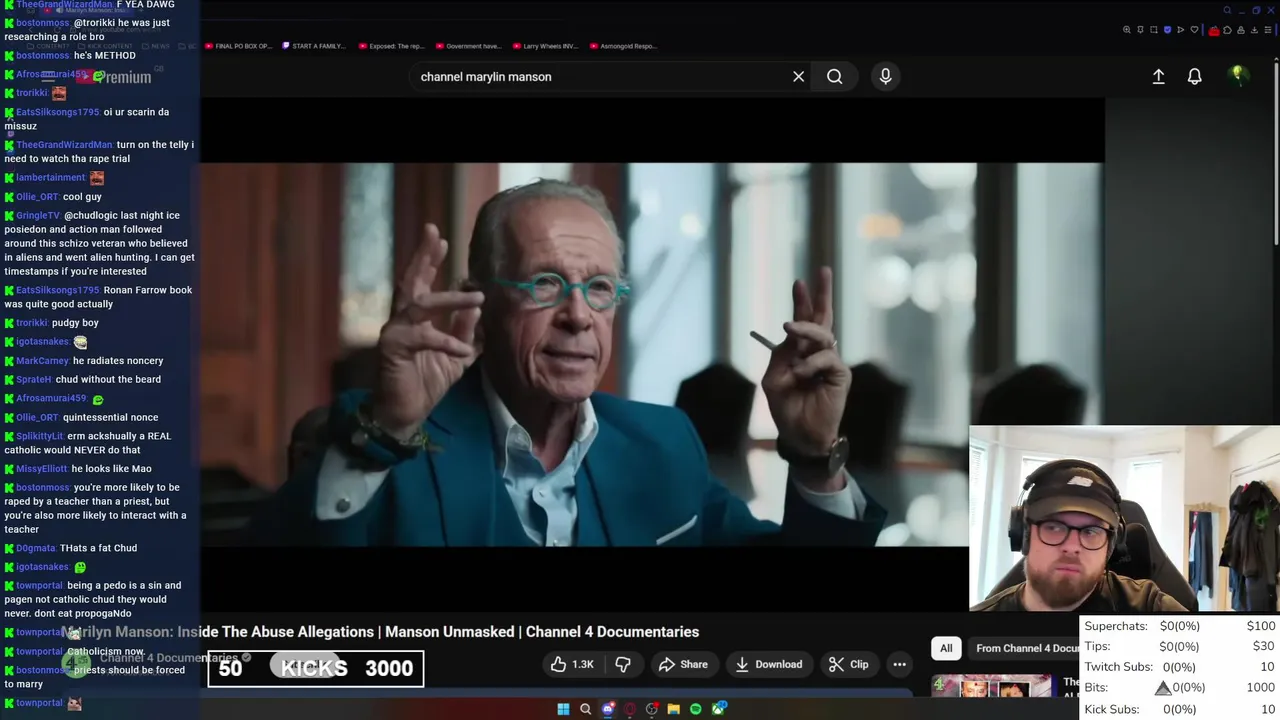Click chat username 'SplikityLit'
1280x720 pixels.
point(39,436)
